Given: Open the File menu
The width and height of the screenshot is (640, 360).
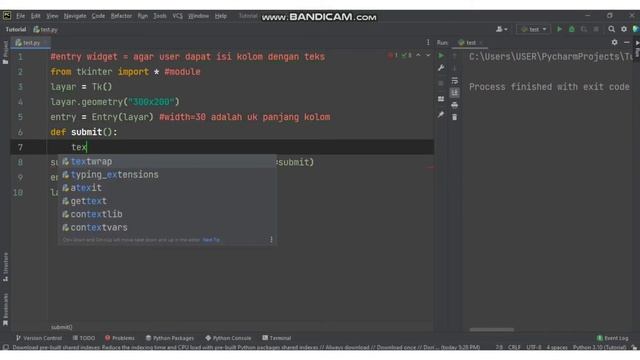Looking at the screenshot, I should [x=20, y=16].
